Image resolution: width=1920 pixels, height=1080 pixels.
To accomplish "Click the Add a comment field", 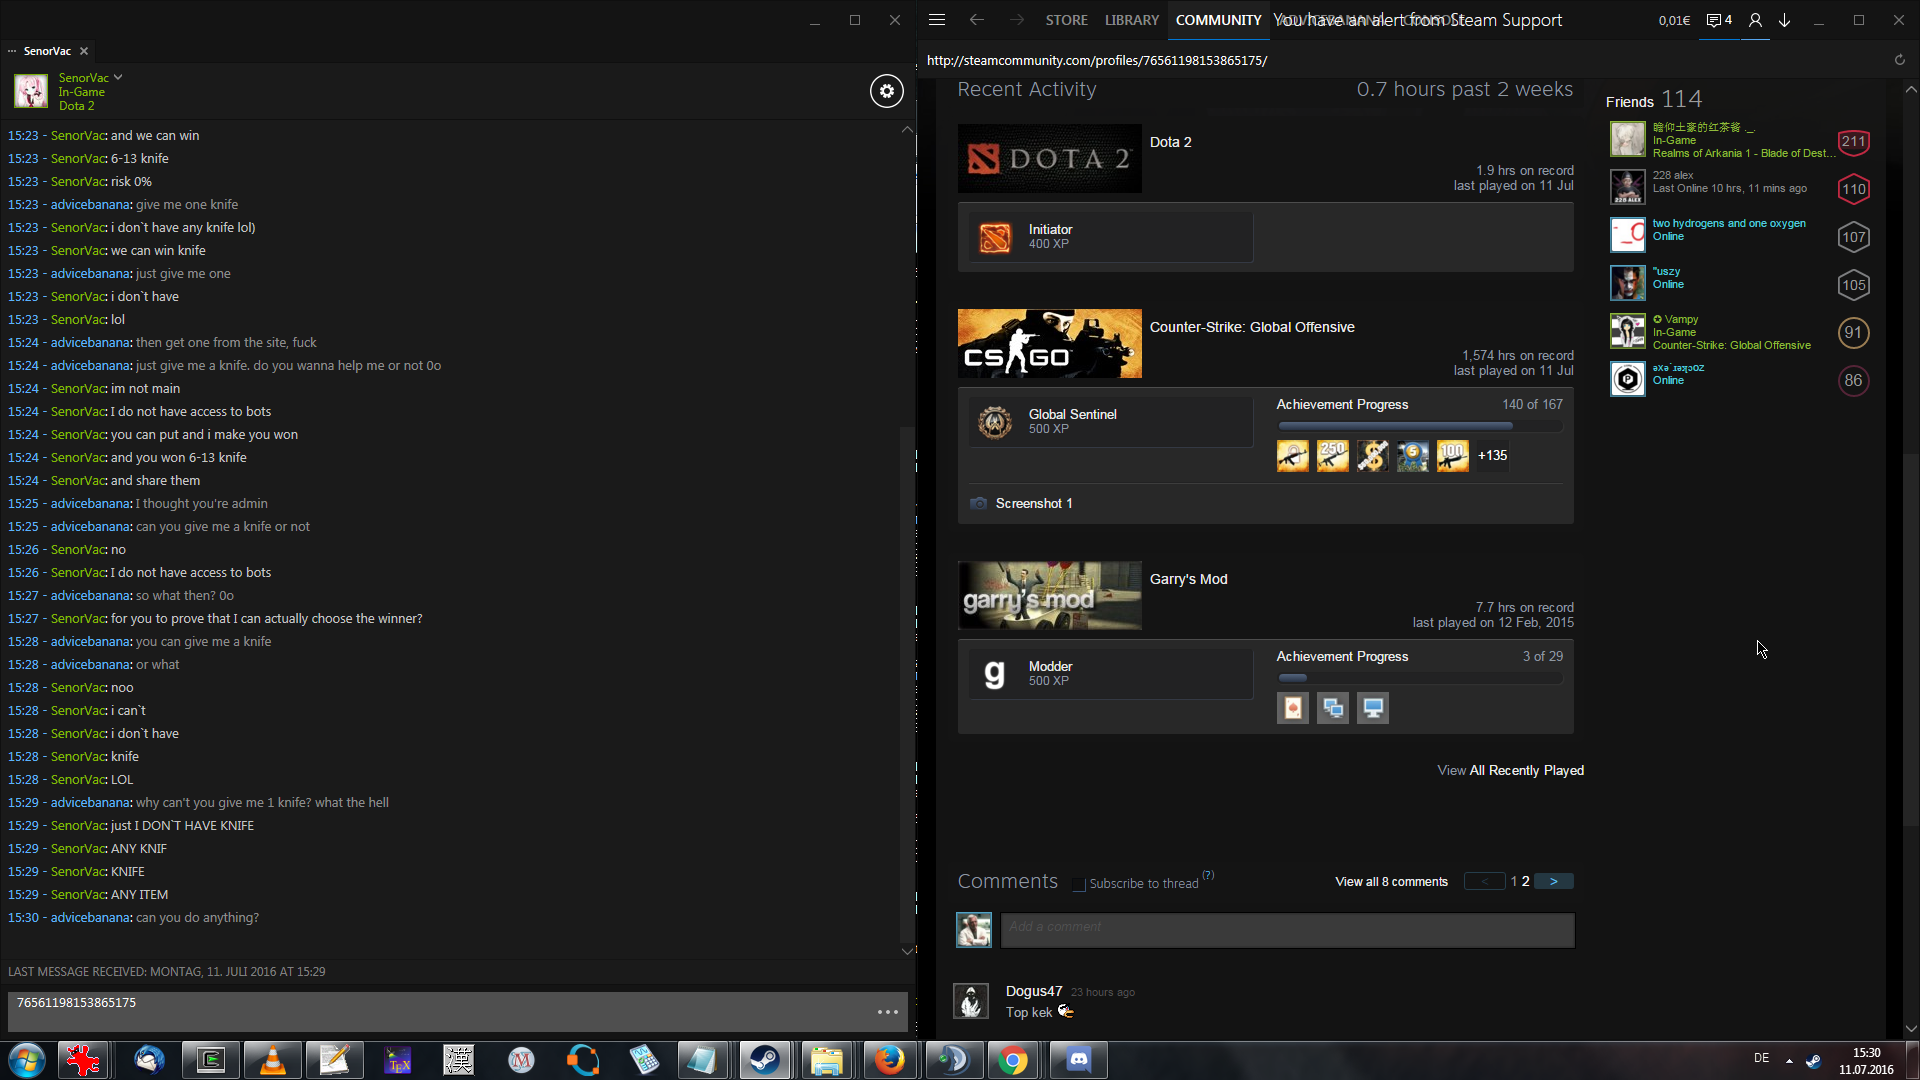I will (1287, 930).
